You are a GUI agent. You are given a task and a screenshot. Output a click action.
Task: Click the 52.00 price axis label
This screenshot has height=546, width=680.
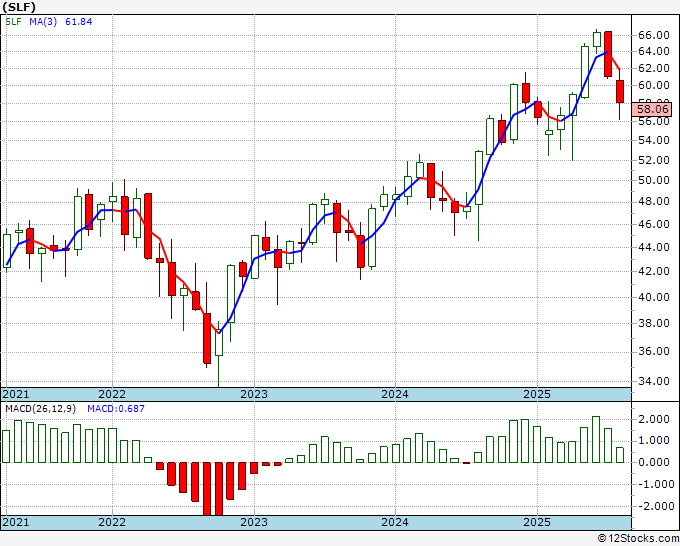(654, 160)
